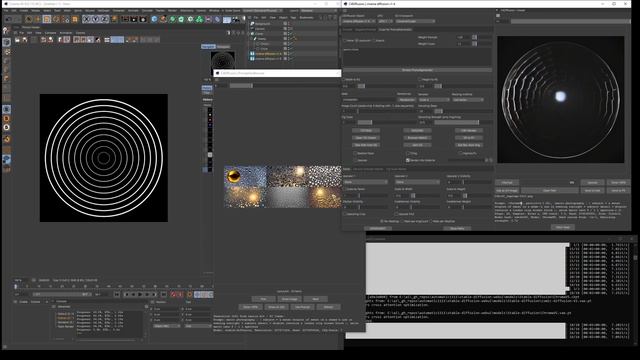Click the wide Shorten Prompt button
Image resolution: width=640 pixels, height=360 pixels.
pyautogui.click(x=417, y=70)
